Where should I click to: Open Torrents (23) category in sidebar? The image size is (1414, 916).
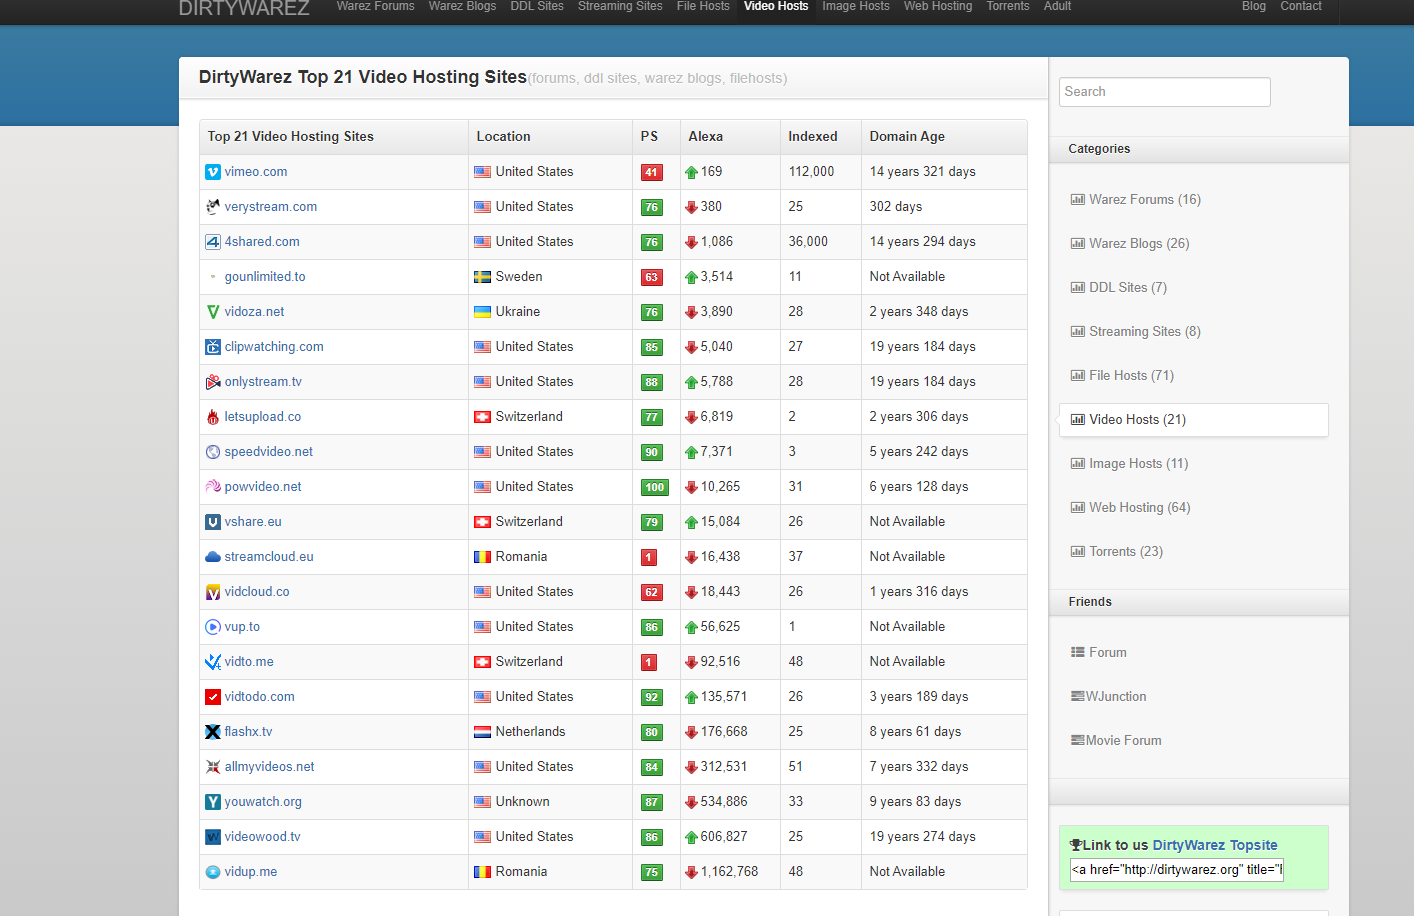tap(1125, 552)
